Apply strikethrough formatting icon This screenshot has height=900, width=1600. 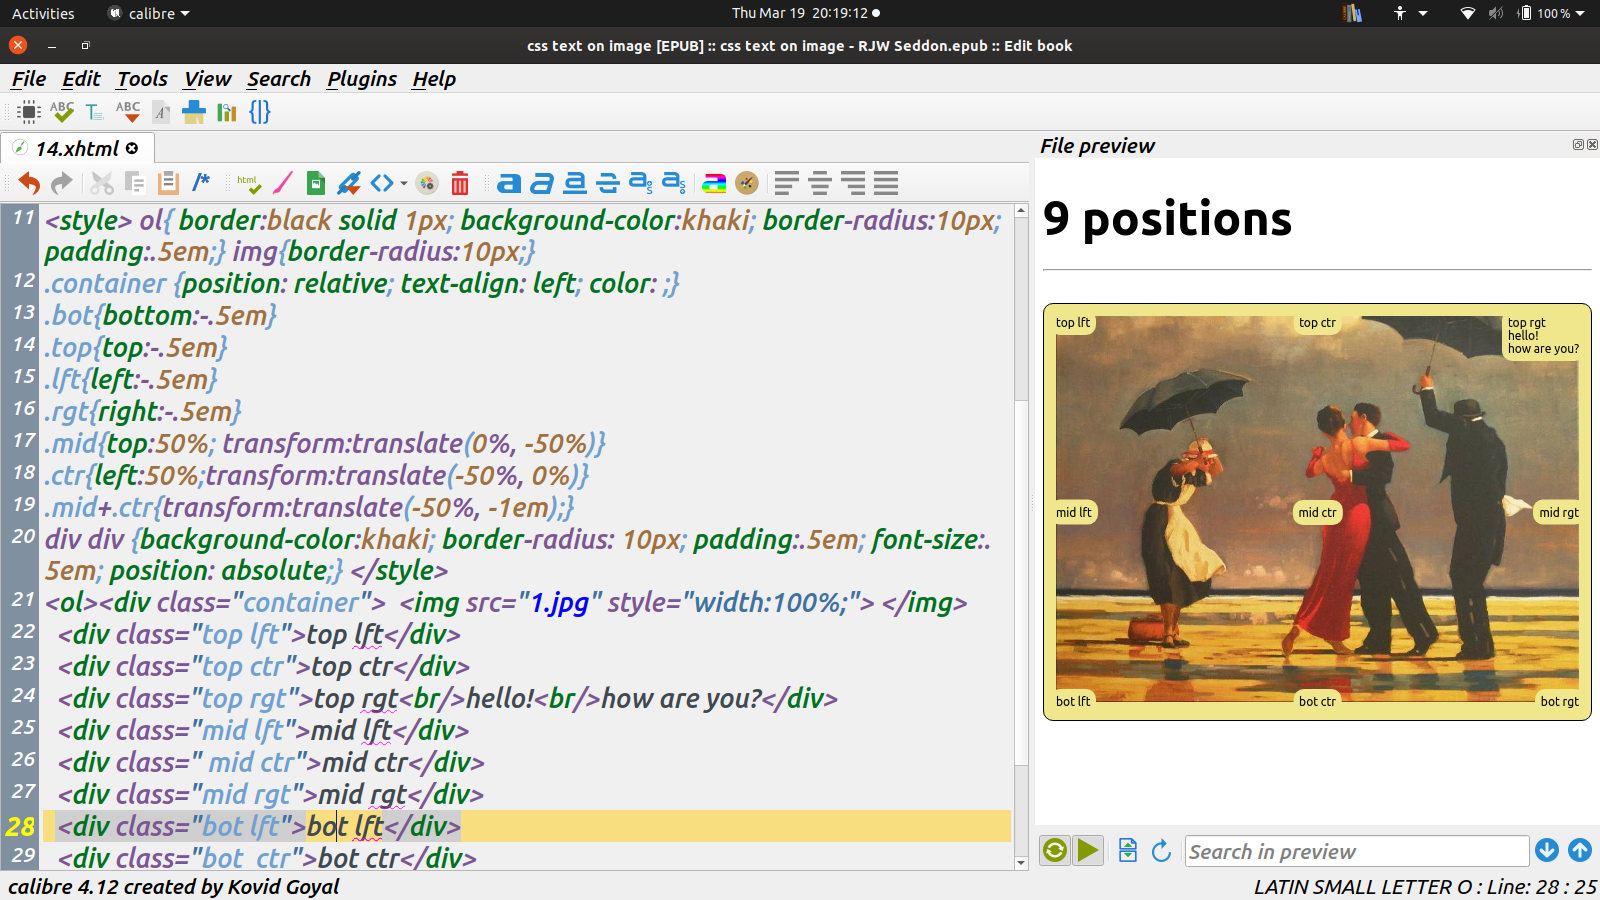coord(608,183)
